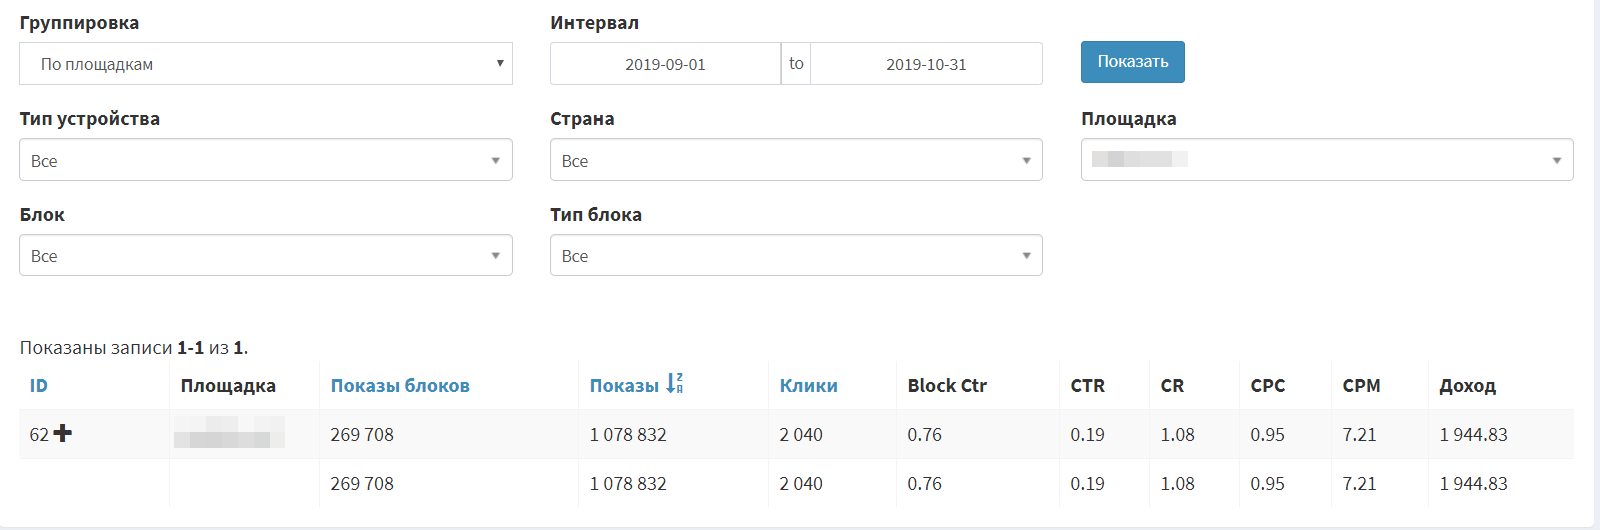The height and width of the screenshot is (530, 1600).
Task: Click the Block Ctr column header
Action: (x=947, y=386)
